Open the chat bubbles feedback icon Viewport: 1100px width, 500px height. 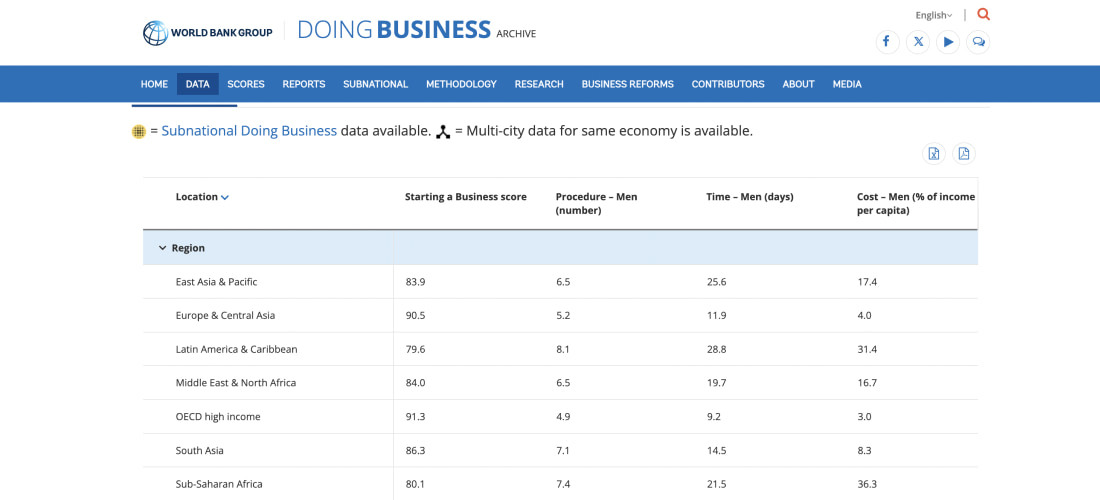(x=978, y=42)
